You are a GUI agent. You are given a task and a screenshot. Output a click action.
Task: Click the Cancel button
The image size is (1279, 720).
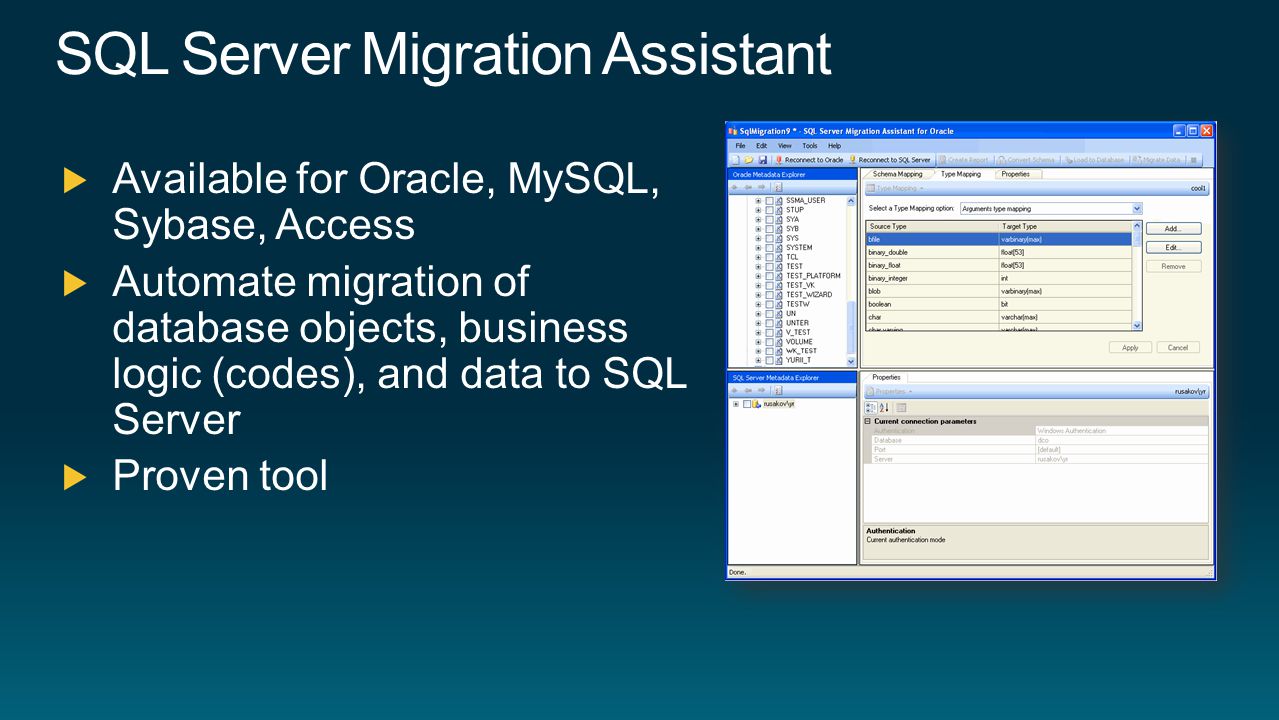pos(1178,348)
